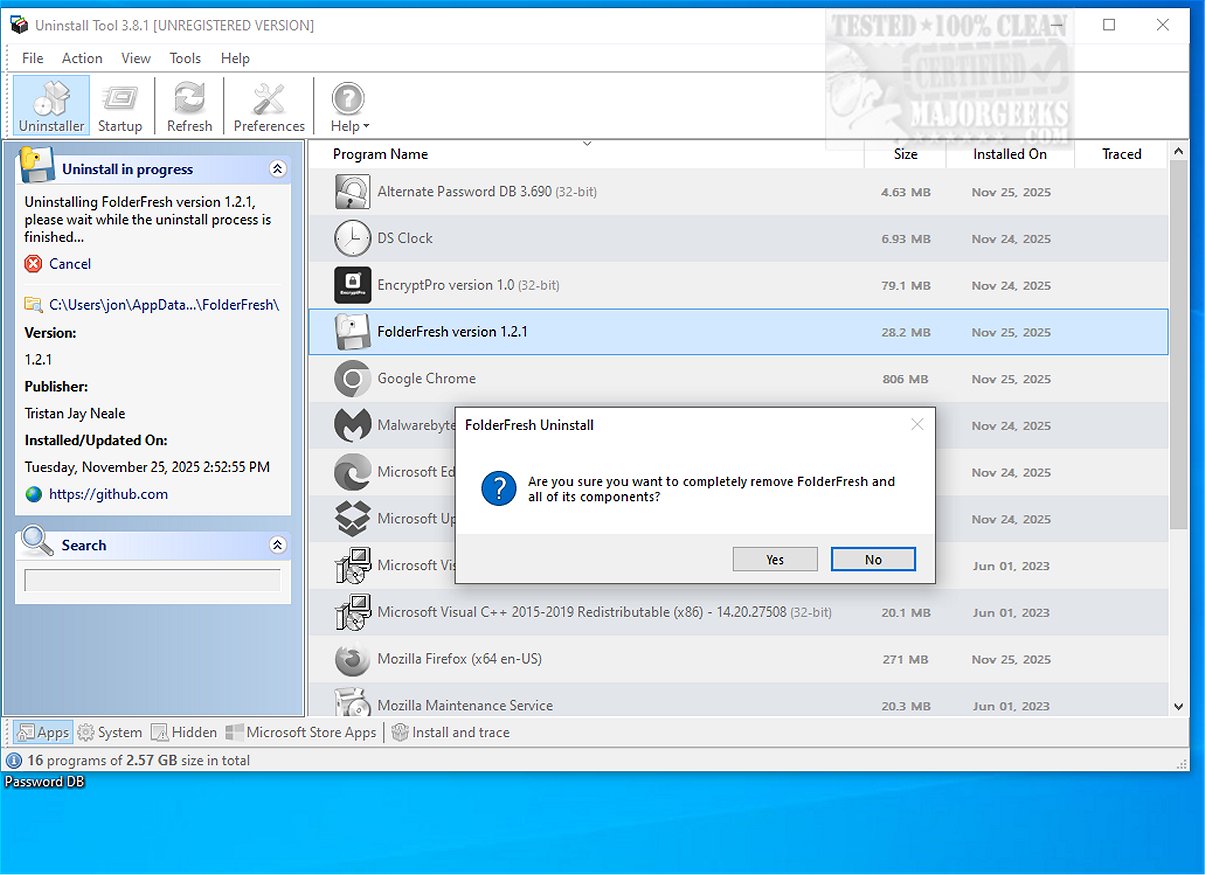This screenshot has width=1205, height=875.
Task: Open the https://github.com link
Action: (x=108, y=494)
